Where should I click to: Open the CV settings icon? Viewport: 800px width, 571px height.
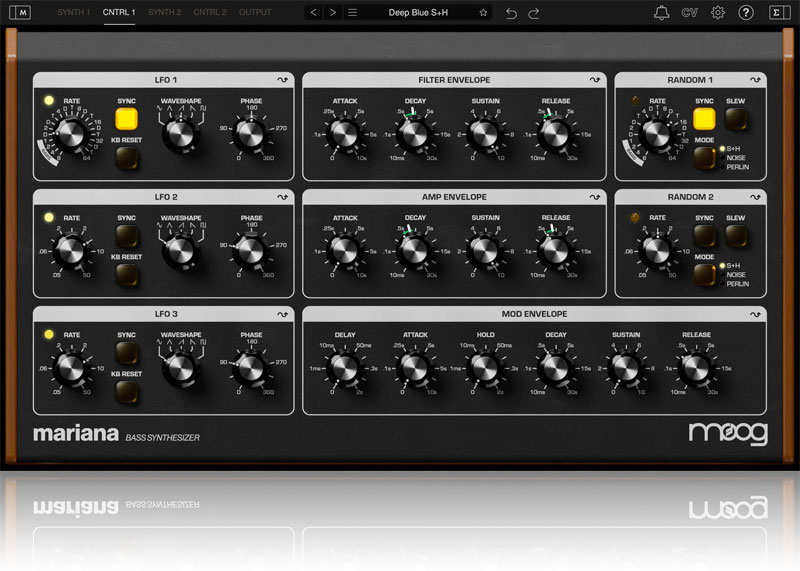tap(690, 13)
